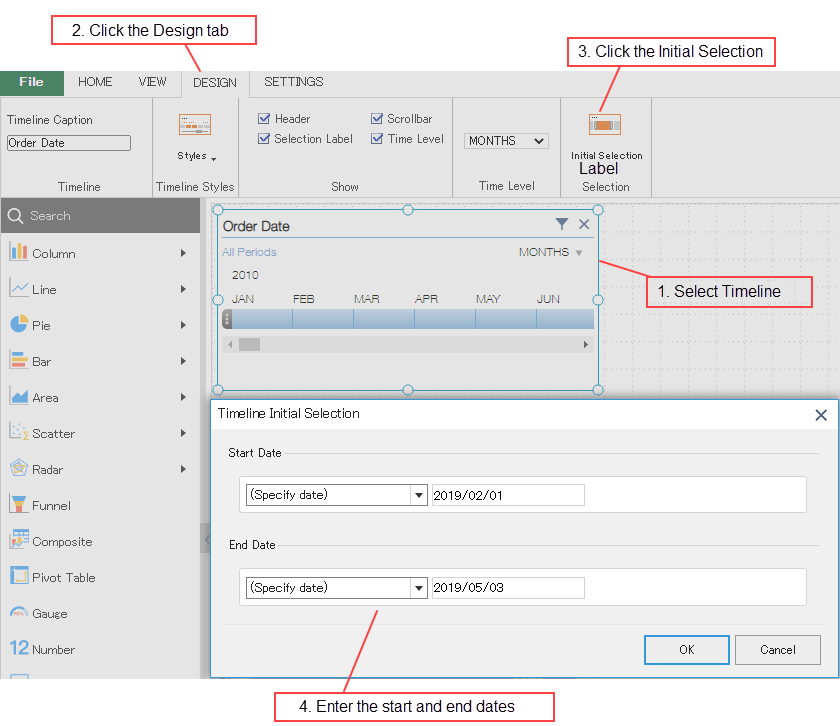Toggle the Scrollbar checkbox
The image size is (840, 726).
(377, 118)
